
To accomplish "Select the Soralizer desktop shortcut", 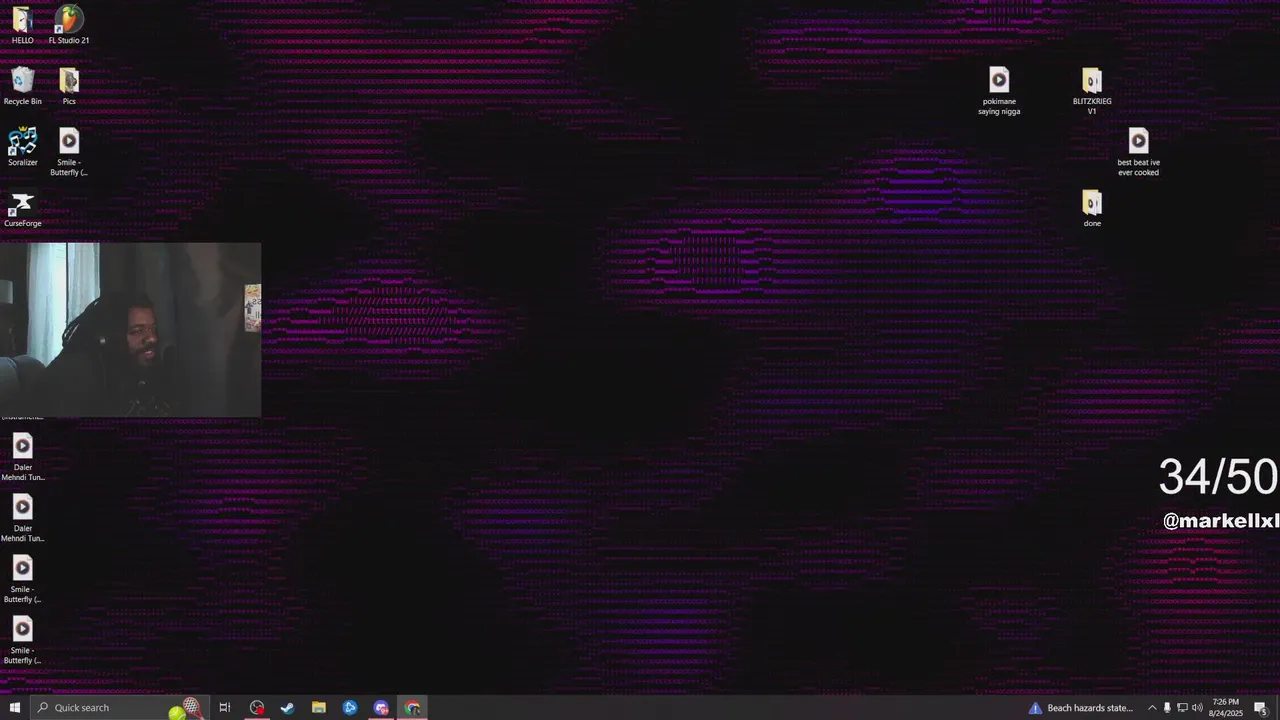I will tap(22, 147).
